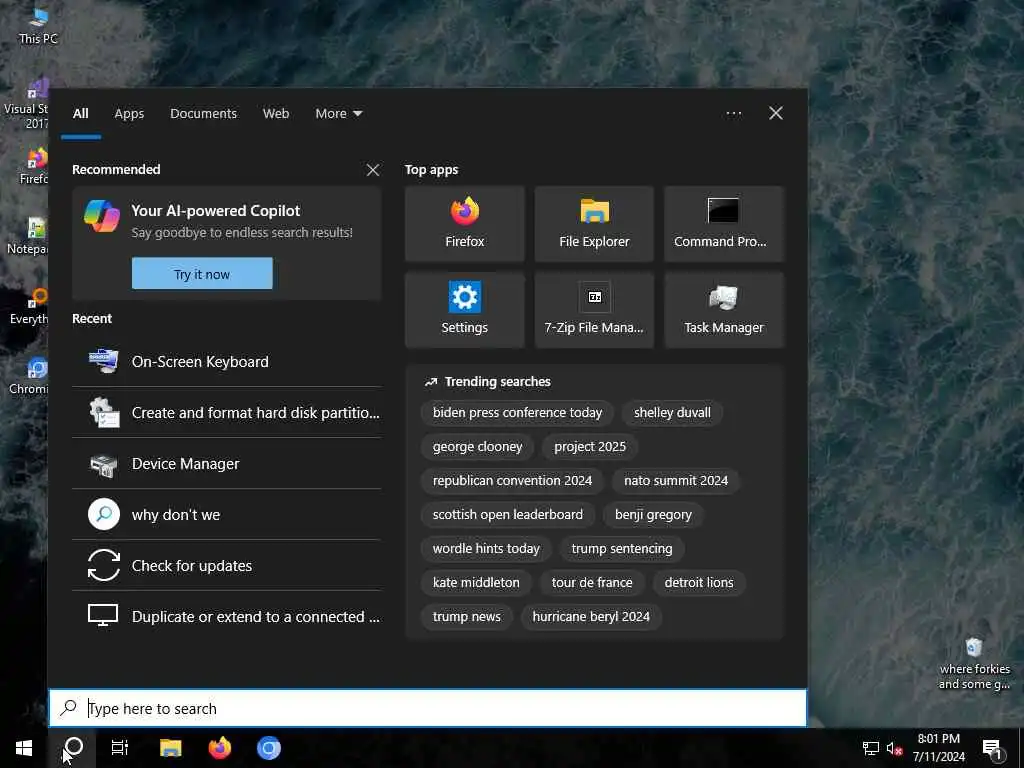Image resolution: width=1024 pixels, height=768 pixels.
Task: Click the taskbar search icon
Action: (x=73, y=748)
